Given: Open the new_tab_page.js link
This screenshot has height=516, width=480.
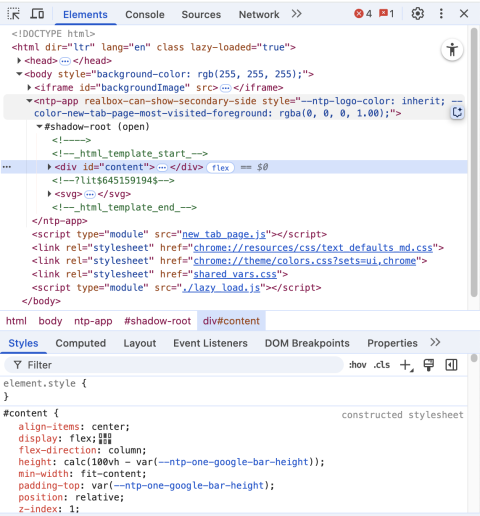Looking at the screenshot, I should [224, 234].
